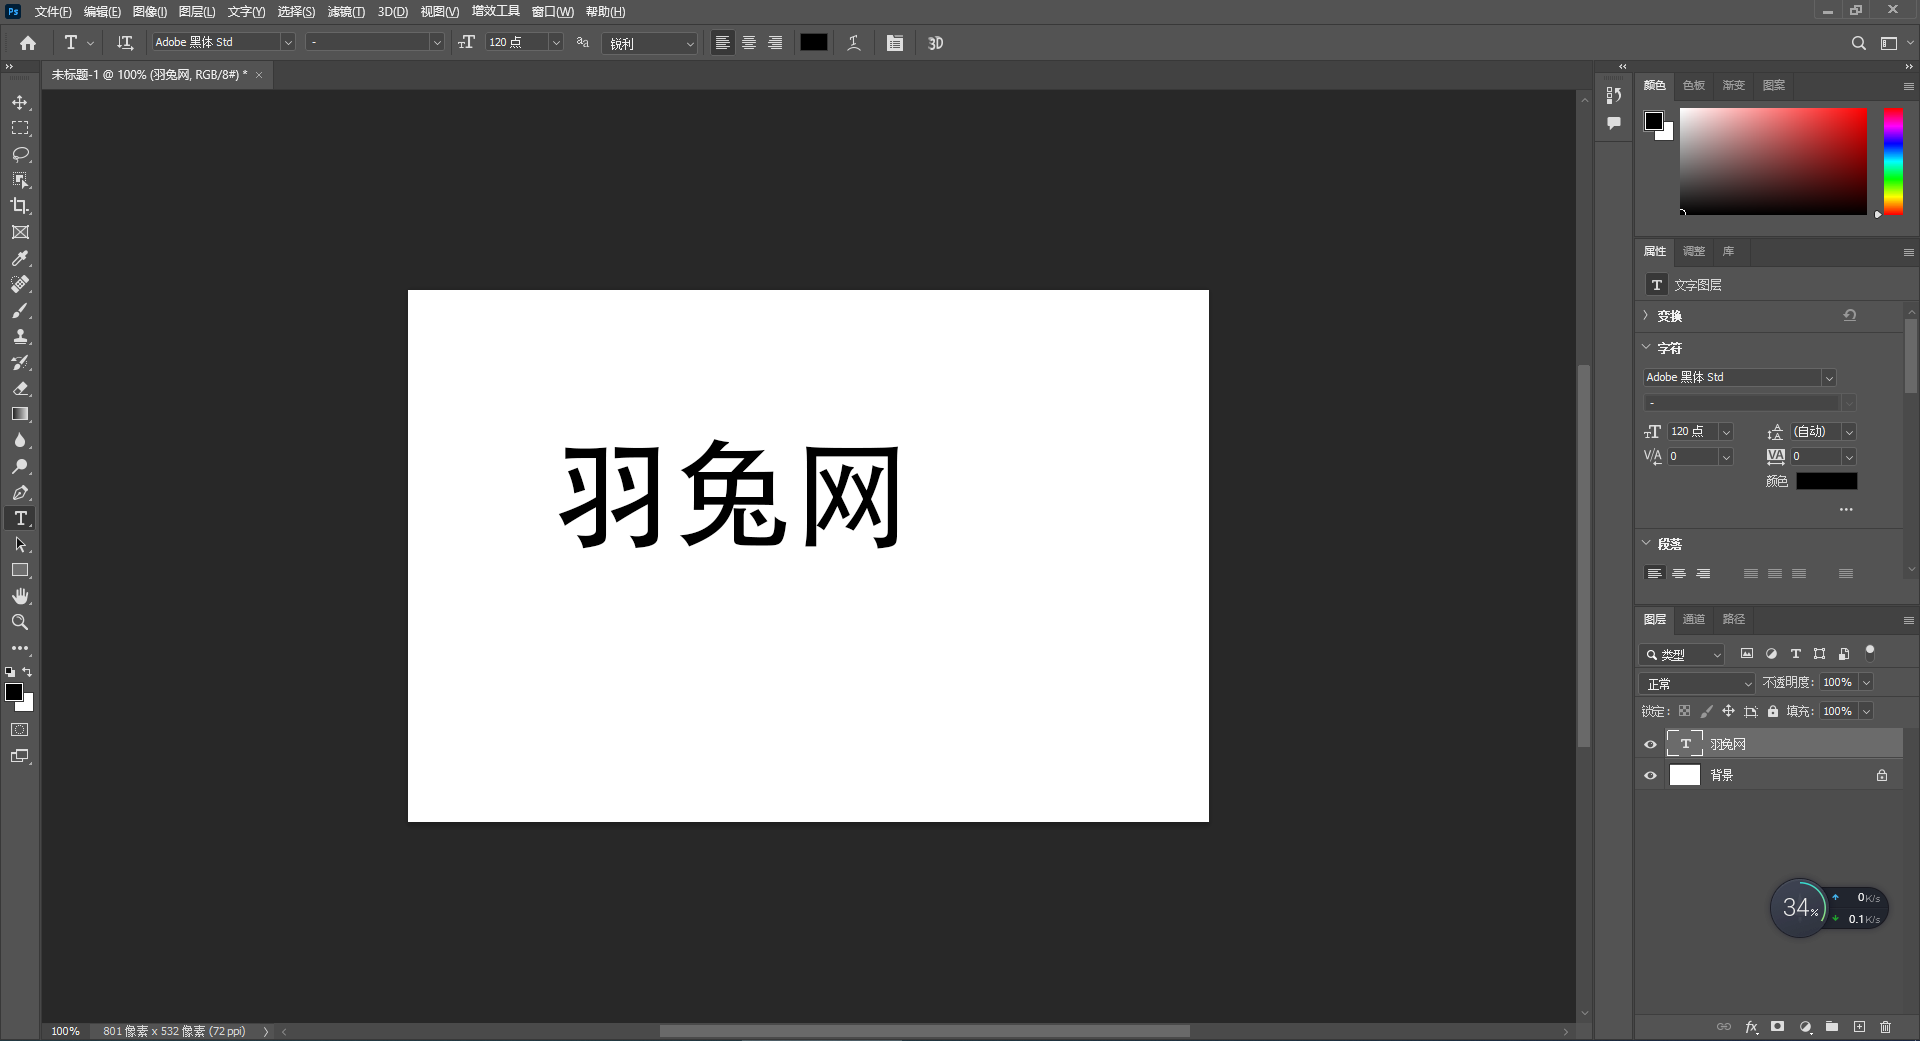Select the Hand tool
Image resolution: width=1920 pixels, height=1041 pixels.
coord(20,596)
